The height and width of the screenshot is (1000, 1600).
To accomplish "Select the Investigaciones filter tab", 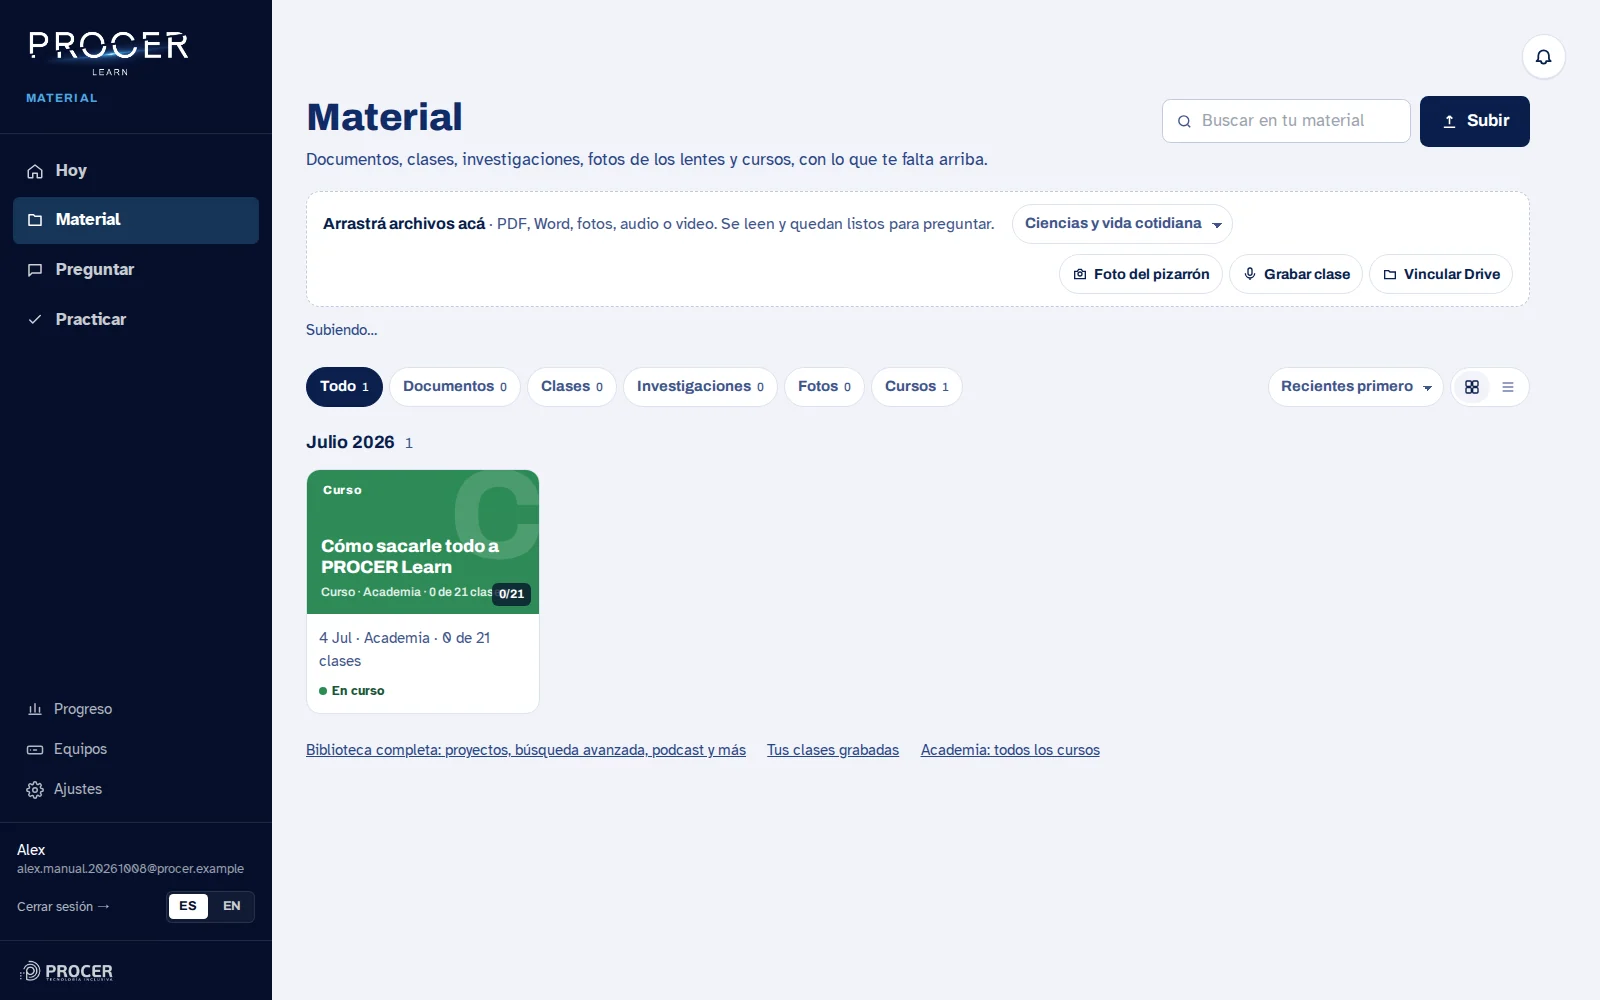I will [700, 387].
